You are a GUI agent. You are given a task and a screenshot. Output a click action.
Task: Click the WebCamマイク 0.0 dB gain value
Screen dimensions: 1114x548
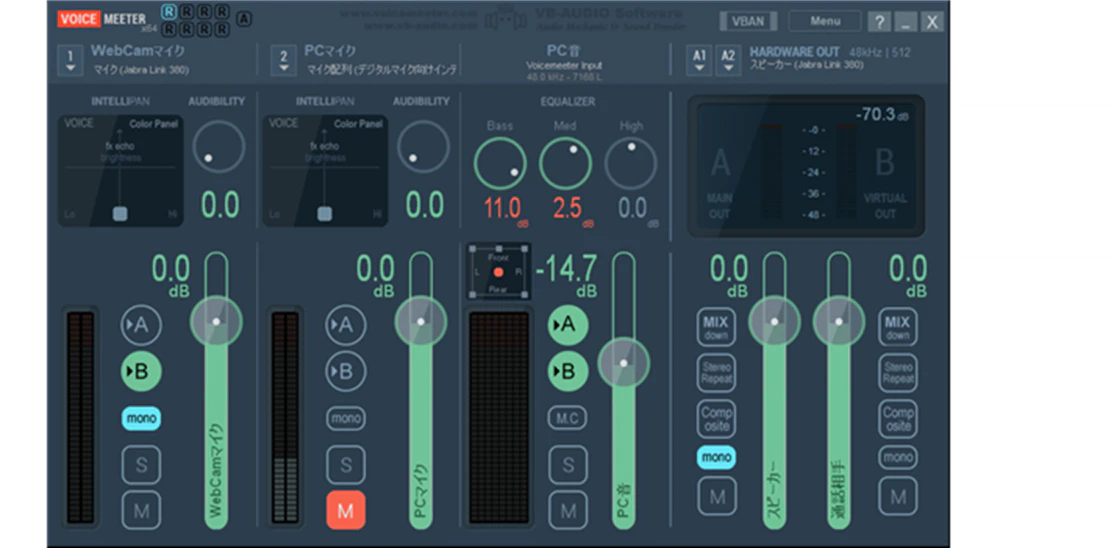click(x=171, y=276)
